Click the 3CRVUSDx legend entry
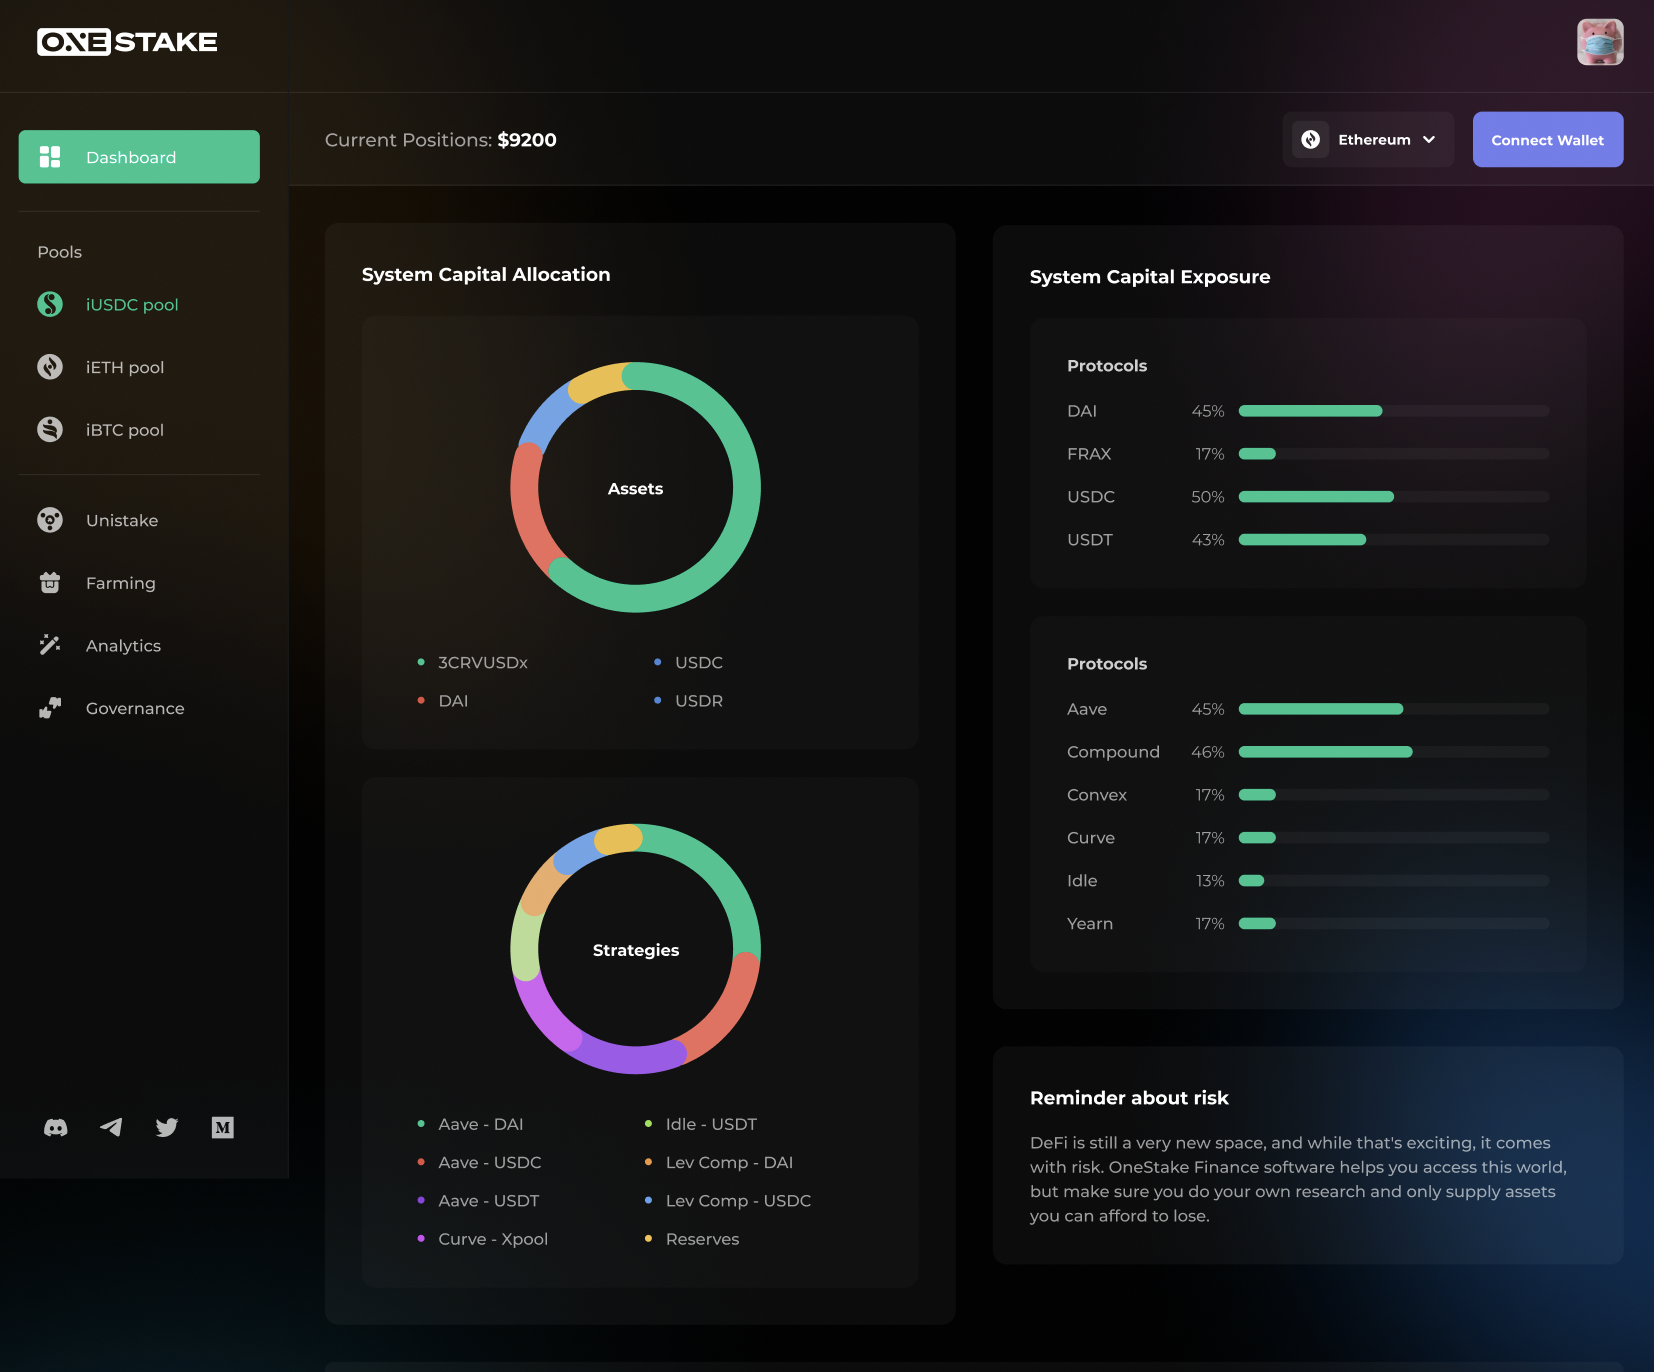The image size is (1654, 1372). (472, 663)
